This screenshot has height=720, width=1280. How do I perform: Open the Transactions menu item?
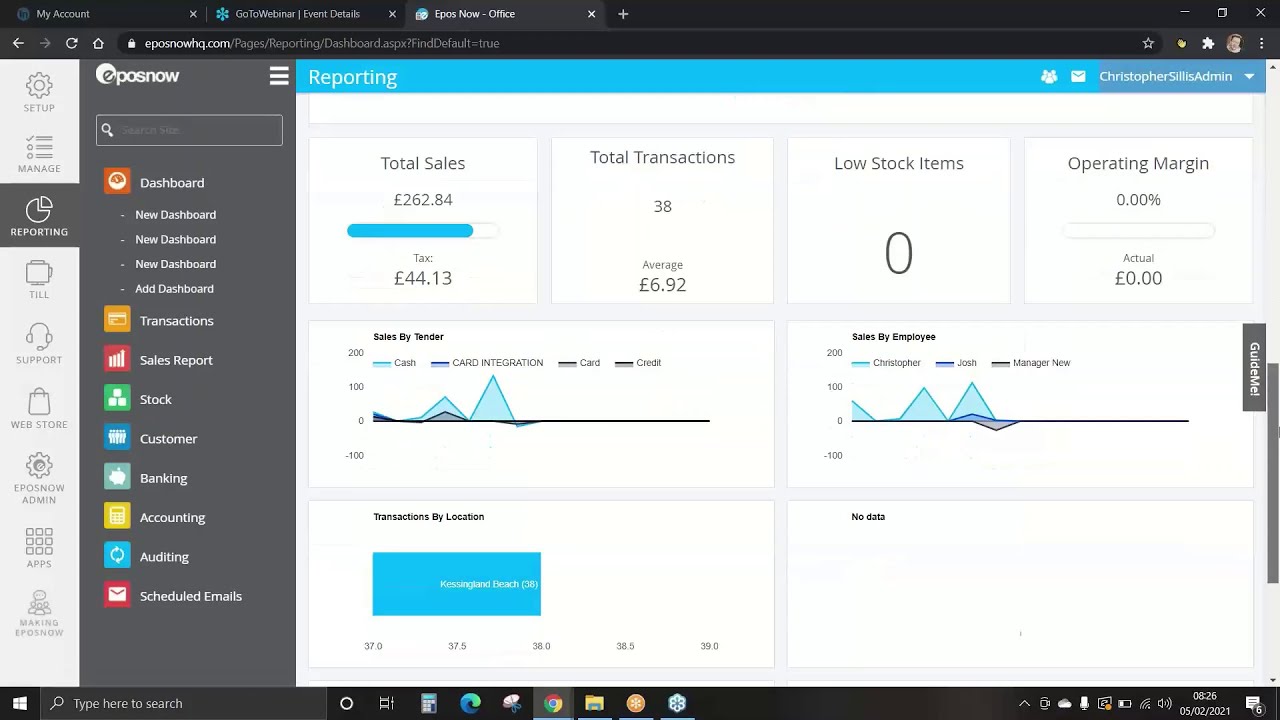[x=177, y=321]
